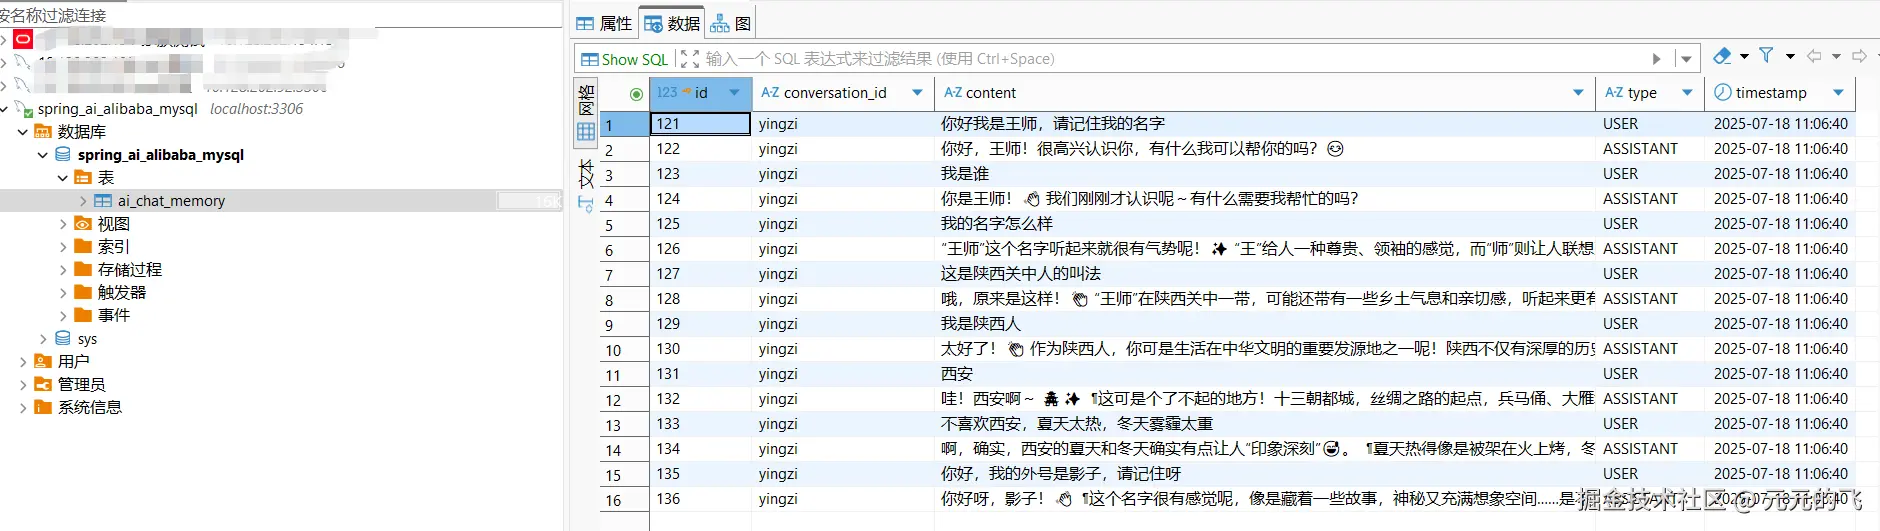
Task: Click the connection name filter field
Action: [280, 15]
